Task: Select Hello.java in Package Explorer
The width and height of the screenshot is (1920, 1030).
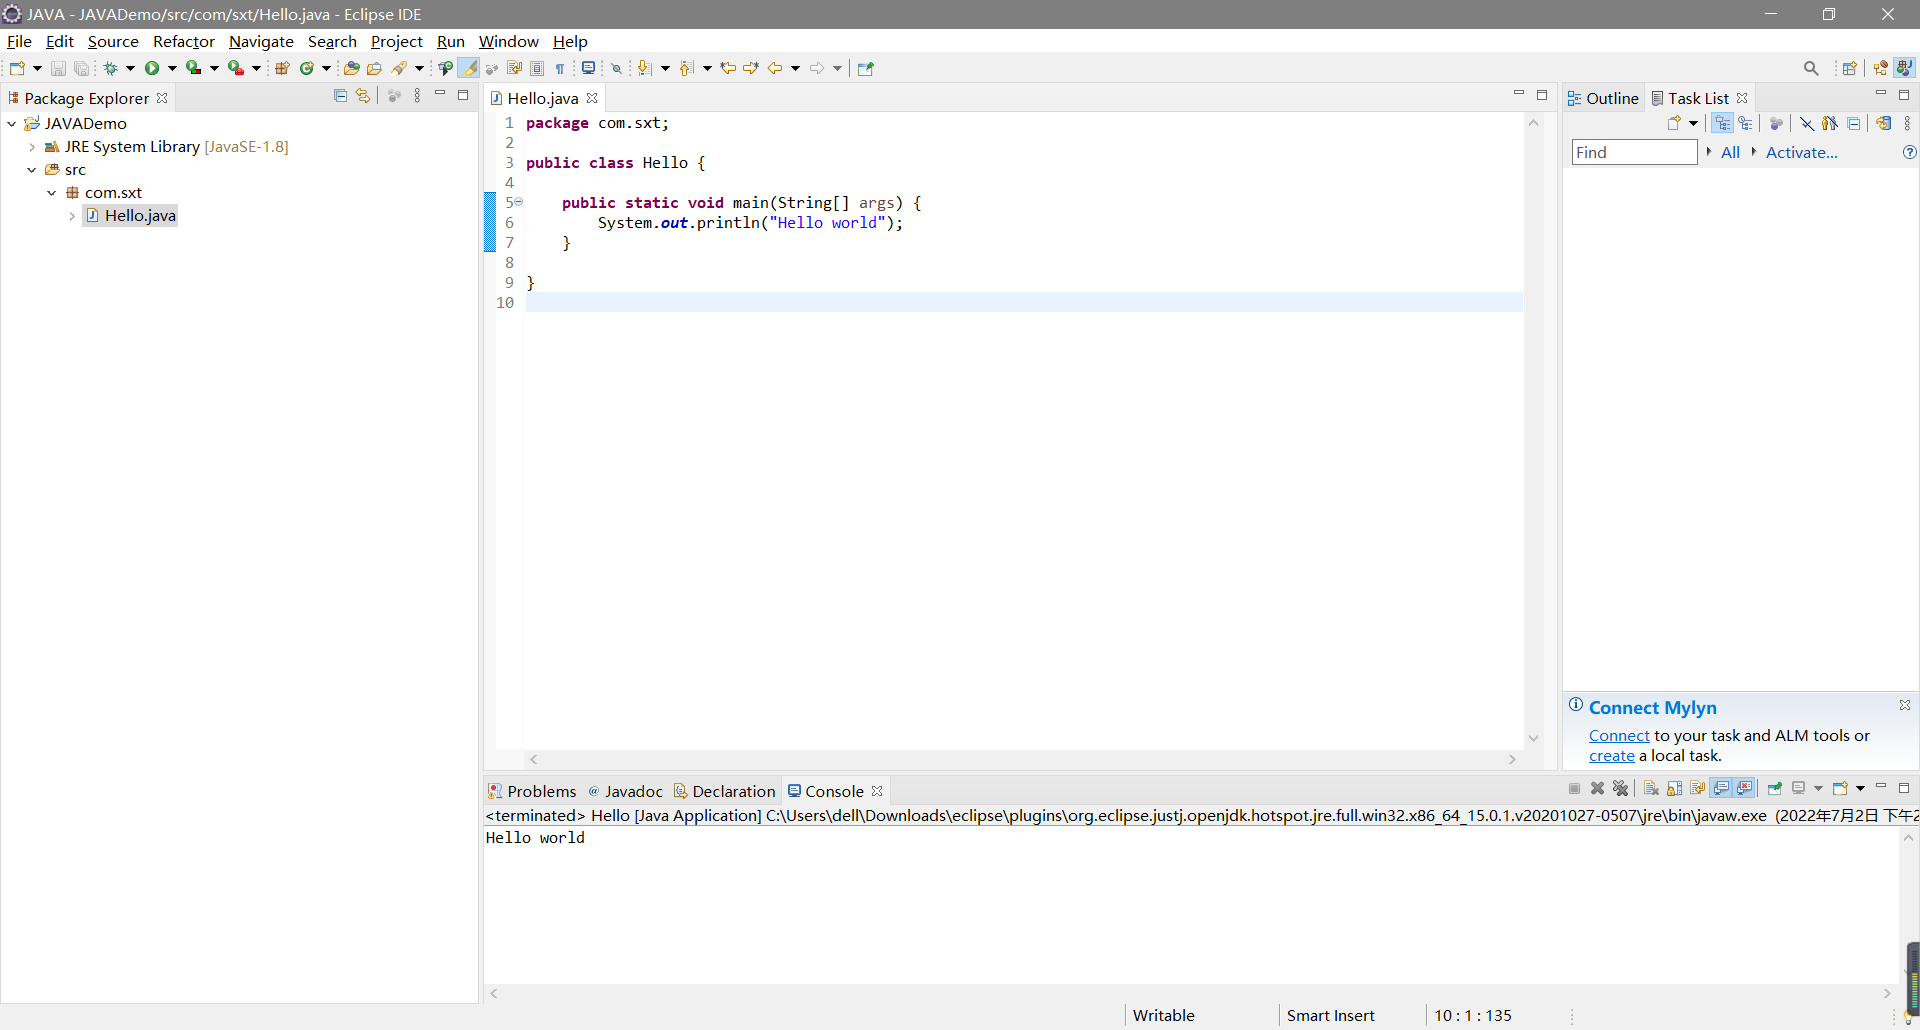Action: click(131, 216)
